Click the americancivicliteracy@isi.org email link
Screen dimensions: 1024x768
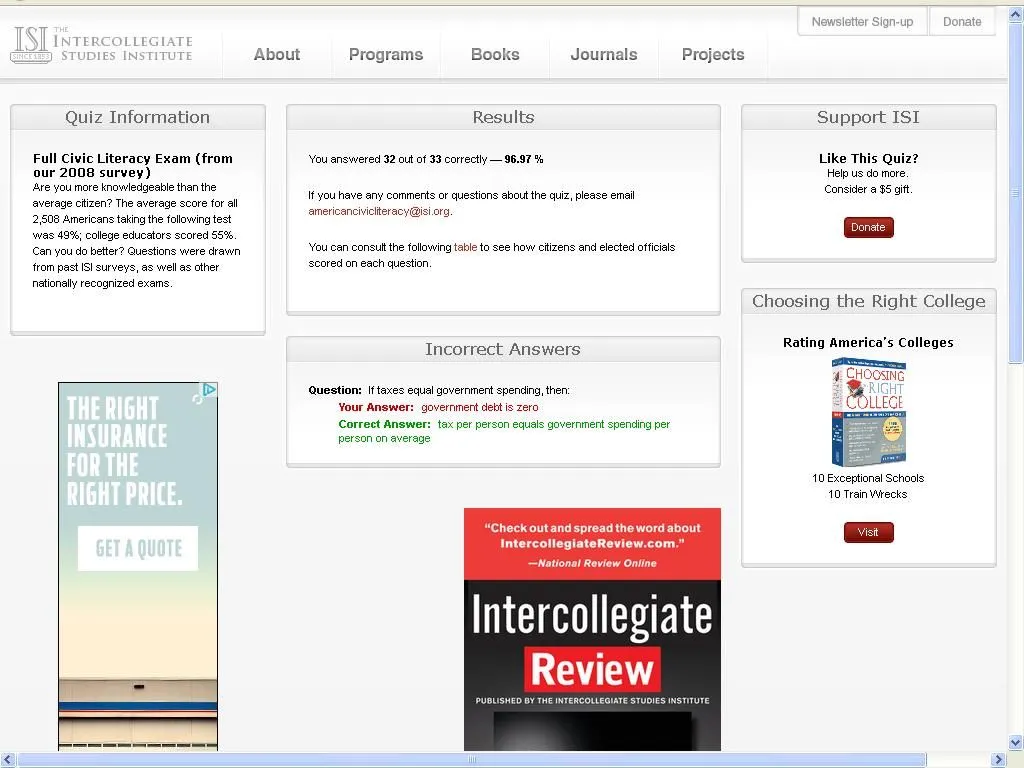coord(379,212)
